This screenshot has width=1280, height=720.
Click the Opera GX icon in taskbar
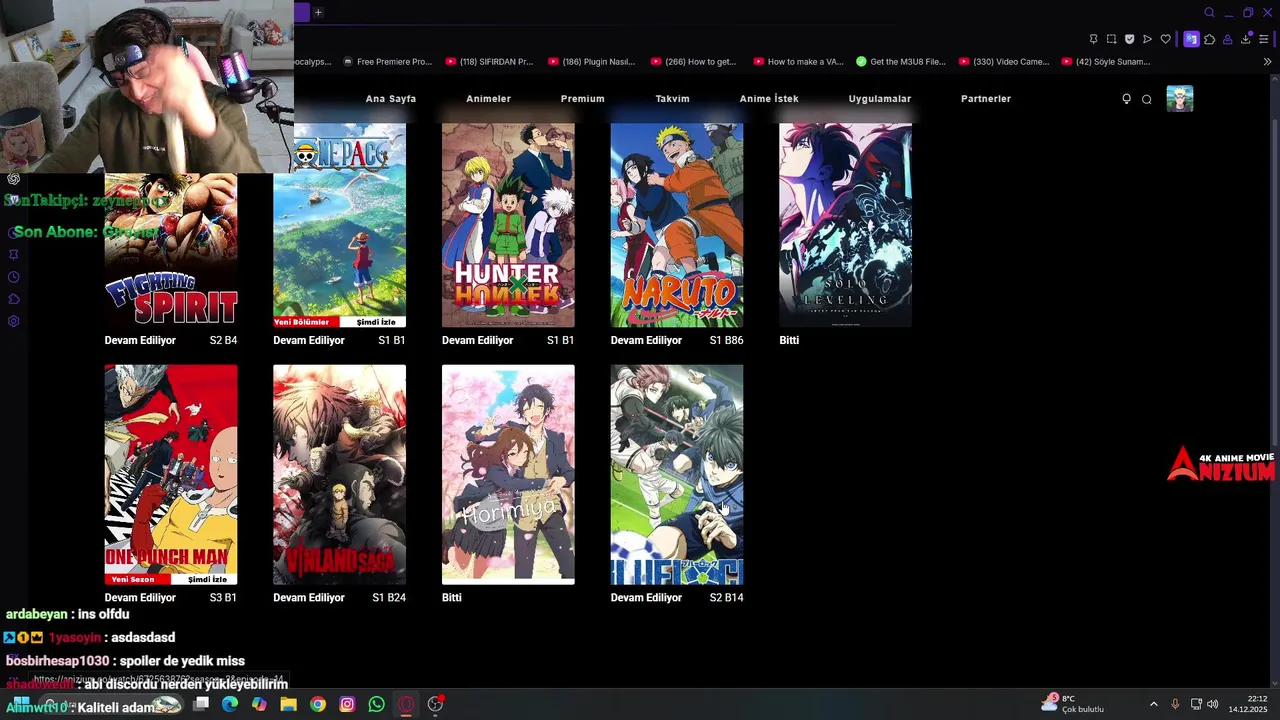click(406, 704)
